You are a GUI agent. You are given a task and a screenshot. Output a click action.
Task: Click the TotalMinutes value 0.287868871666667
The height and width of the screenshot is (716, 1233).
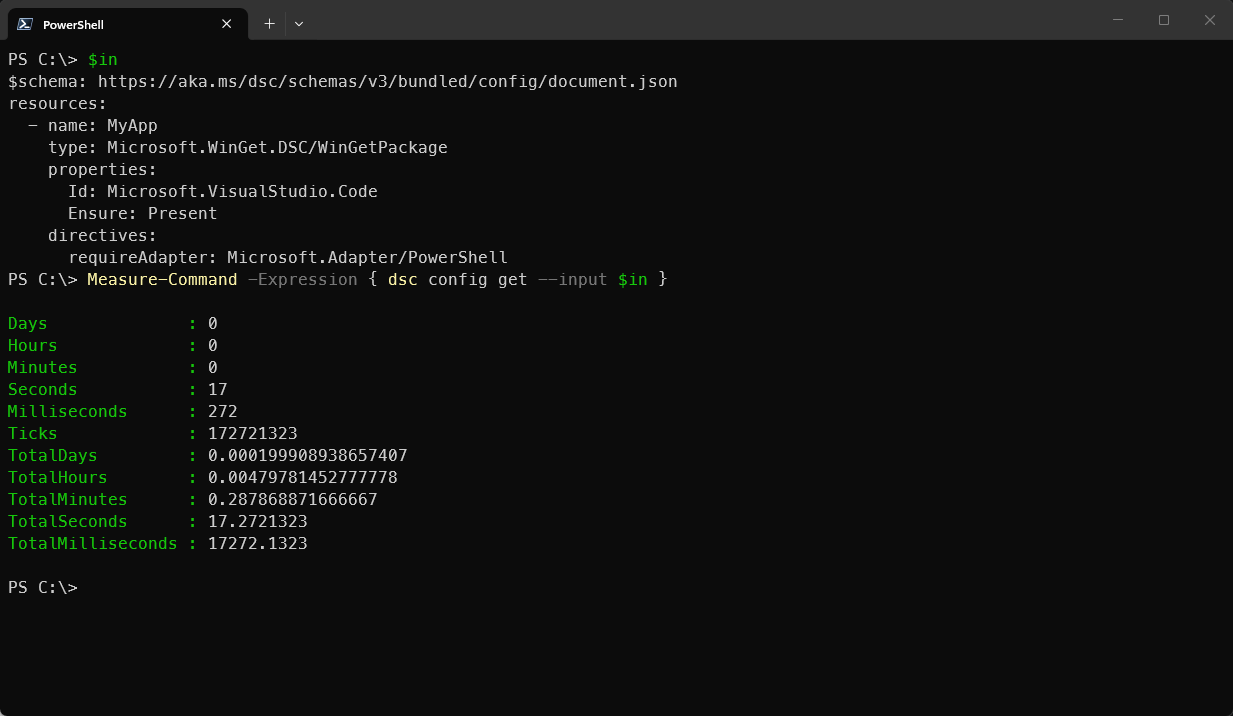(x=293, y=499)
